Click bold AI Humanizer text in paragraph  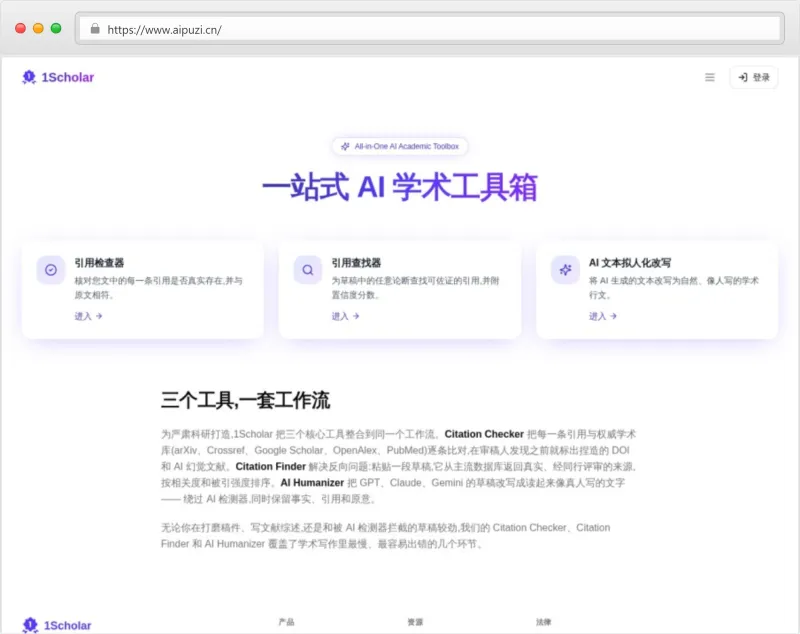coord(312,483)
